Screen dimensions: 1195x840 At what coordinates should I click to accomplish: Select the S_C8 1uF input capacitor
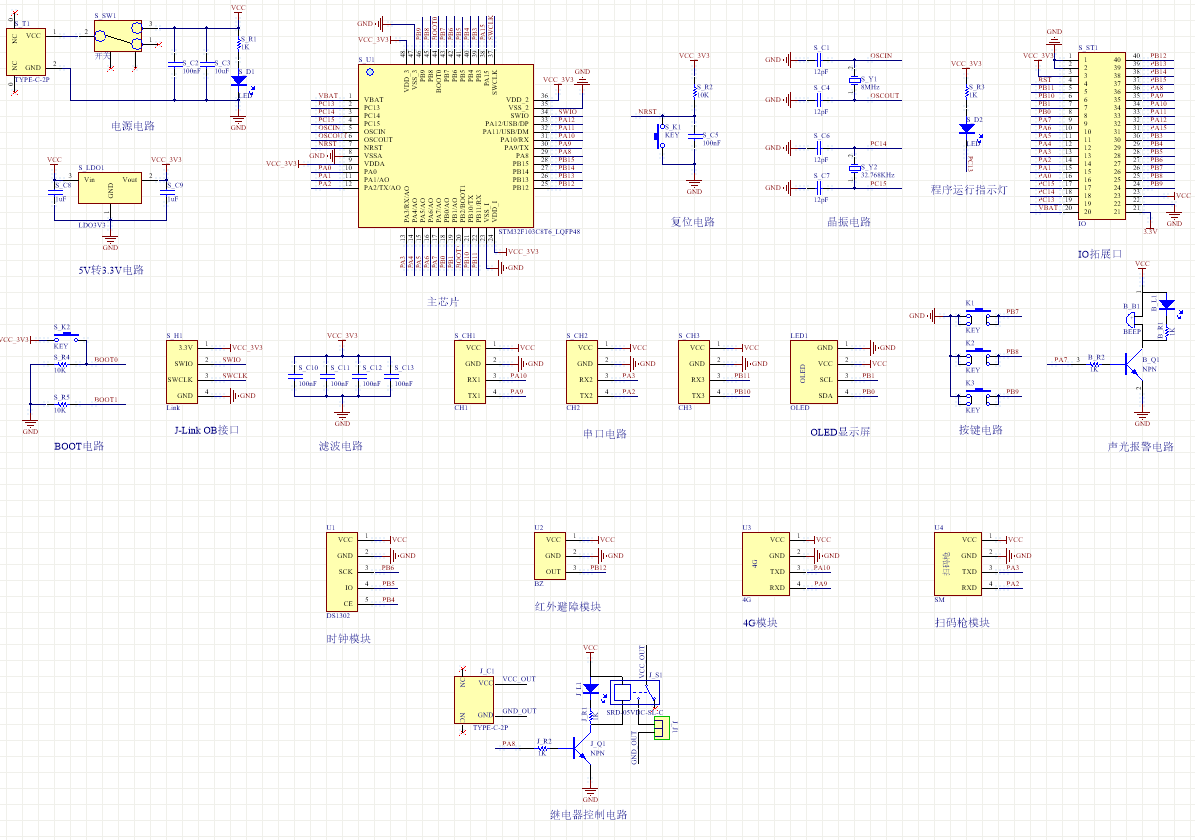(x=55, y=192)
